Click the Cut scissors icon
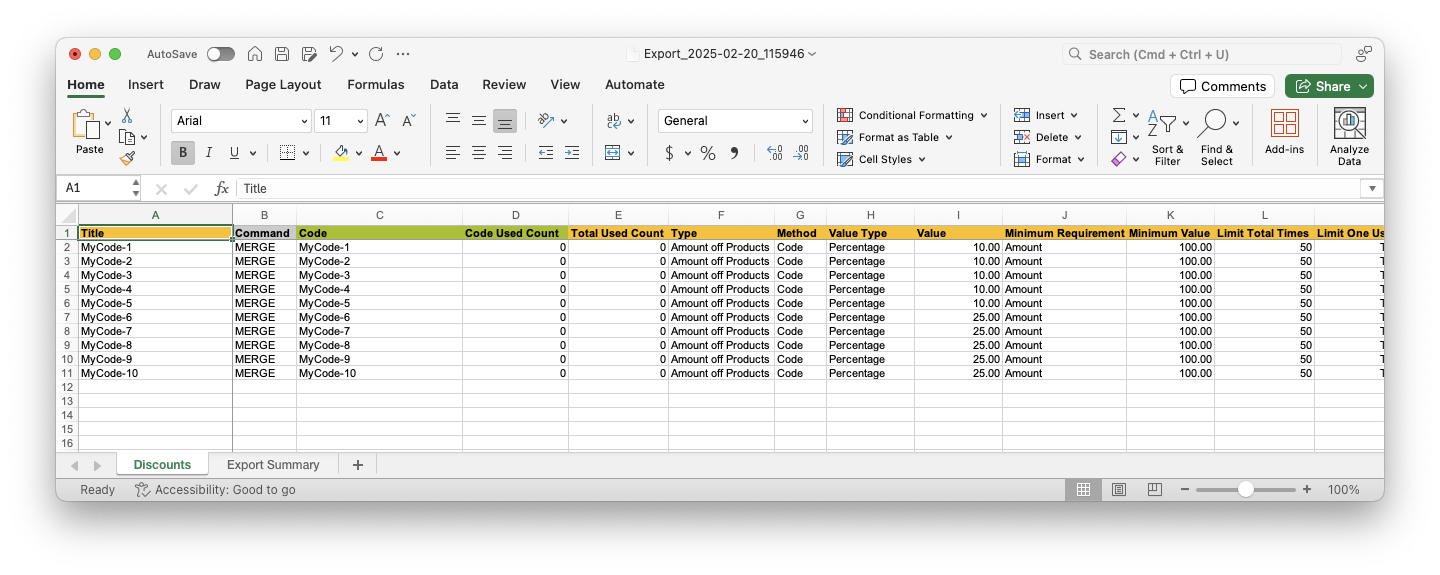The width and height of the screenshot is (1440, 575). (x=127, y=116)
